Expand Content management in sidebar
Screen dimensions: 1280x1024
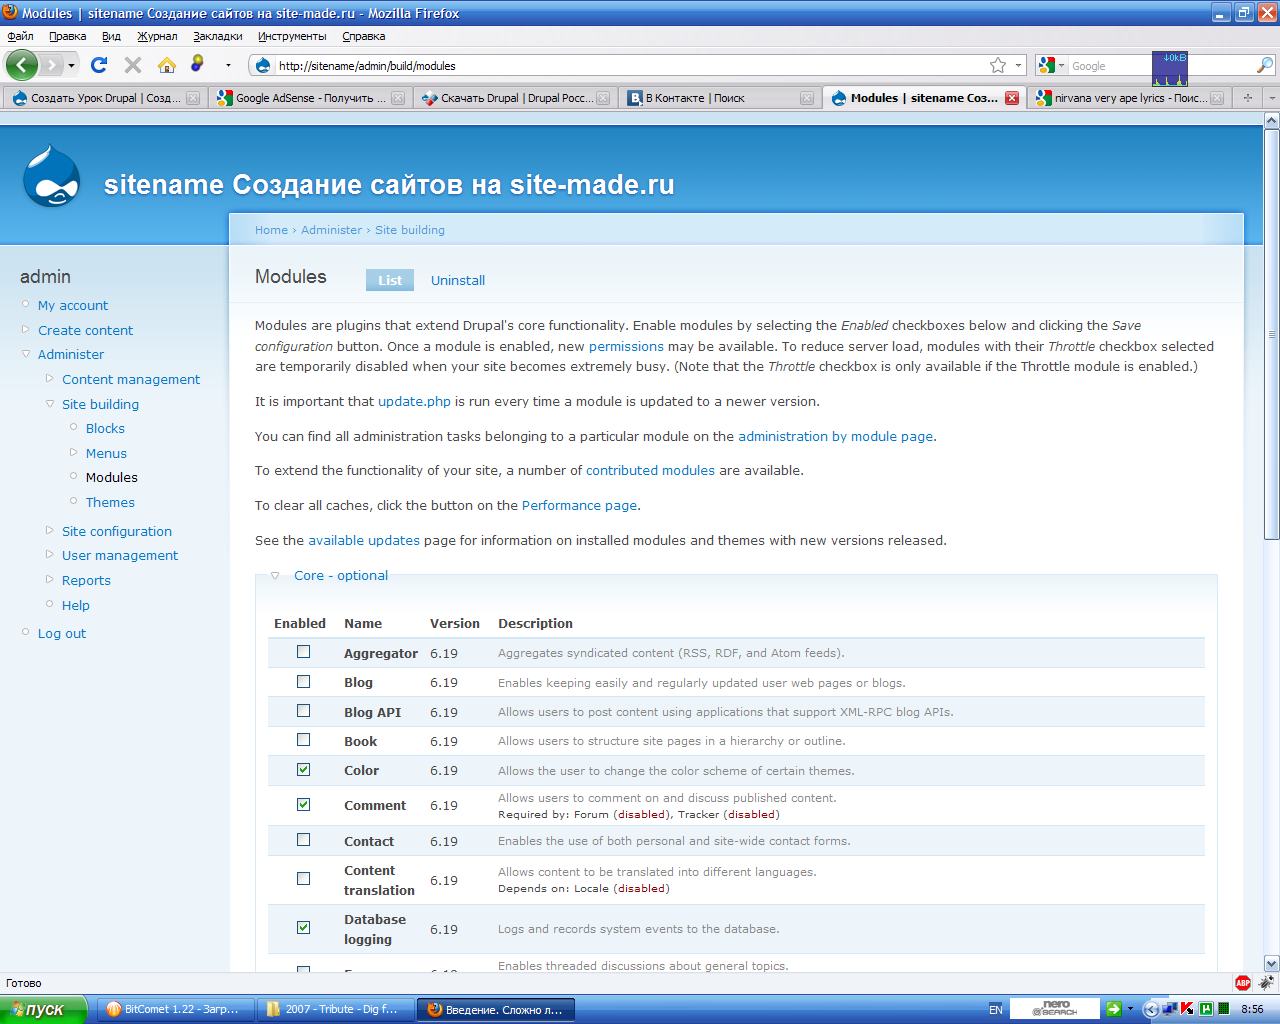click(x=50, y=379)
